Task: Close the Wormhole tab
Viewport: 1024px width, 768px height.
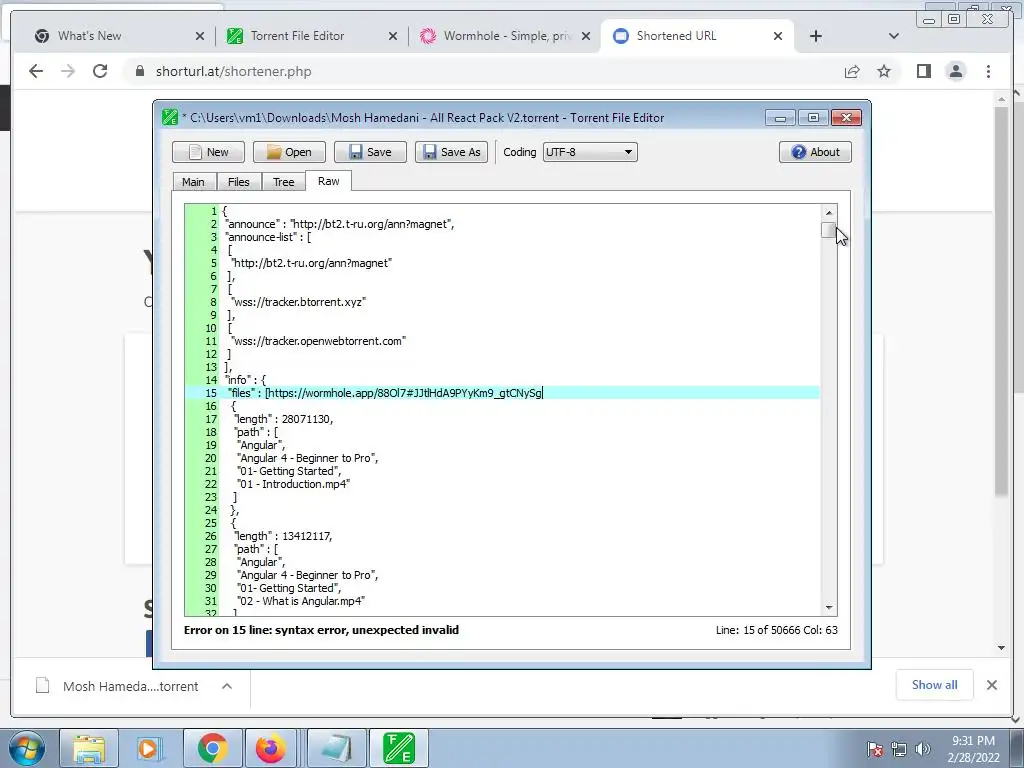Action: [586, 36]
